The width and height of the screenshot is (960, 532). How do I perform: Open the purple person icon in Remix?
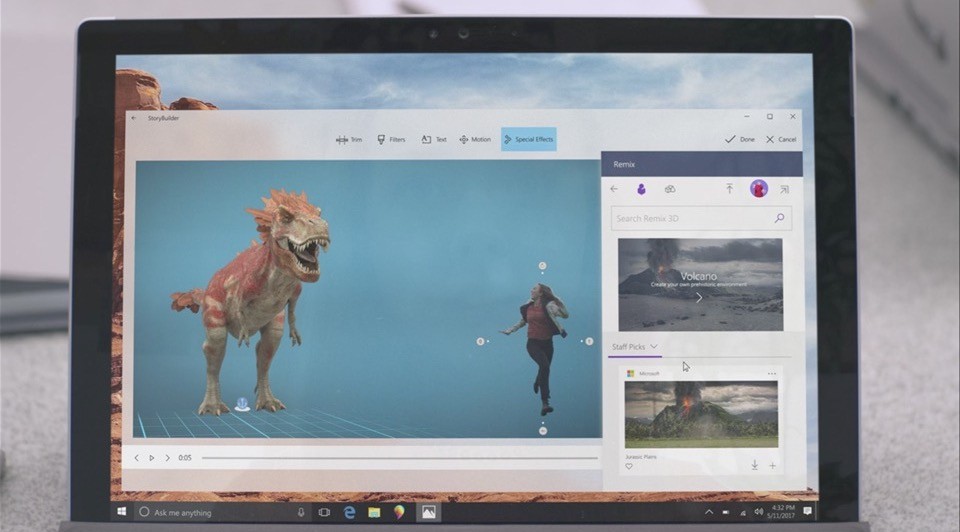(641, 189)
